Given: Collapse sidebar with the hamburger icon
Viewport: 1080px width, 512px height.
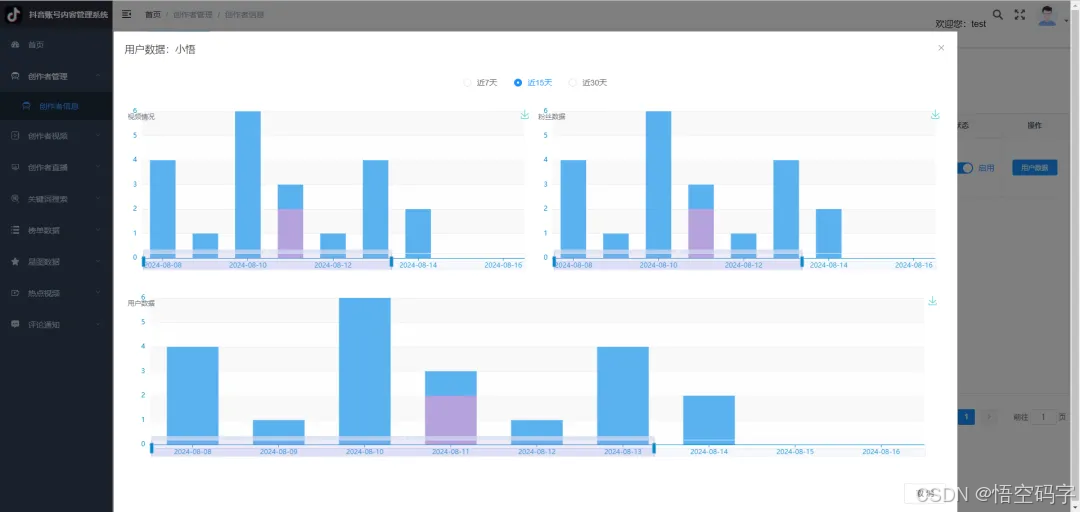Looking at the screenshot, I should click(x=127, y=14).
